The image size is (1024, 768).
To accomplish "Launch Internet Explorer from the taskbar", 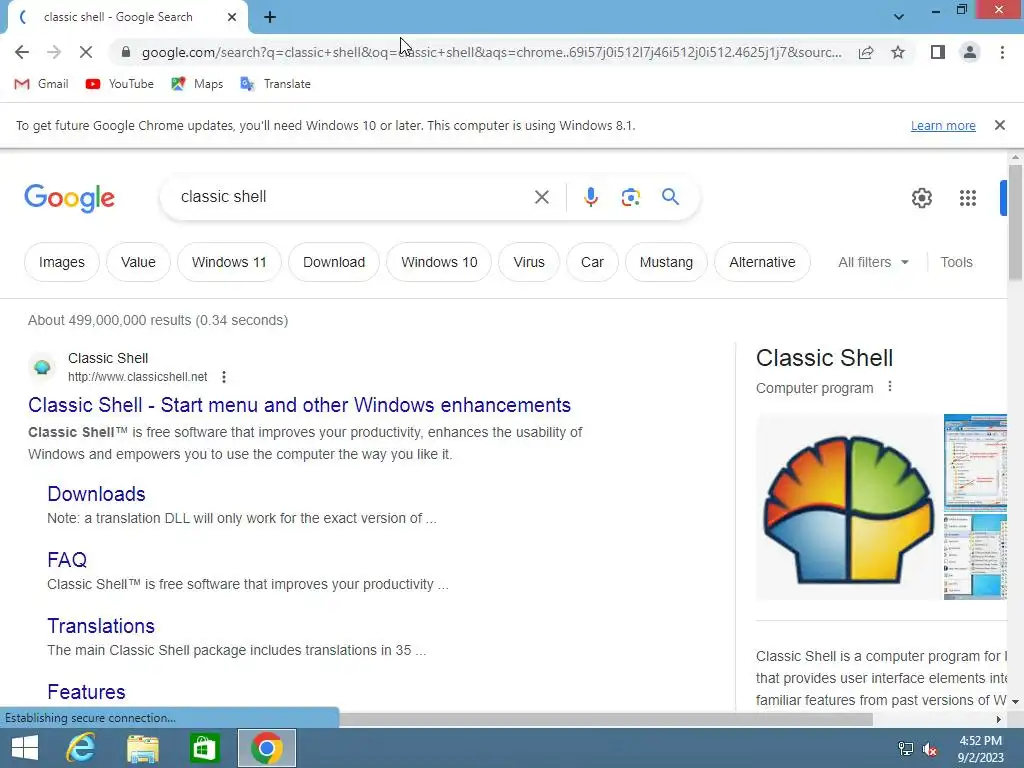I will tap(81, 748).
